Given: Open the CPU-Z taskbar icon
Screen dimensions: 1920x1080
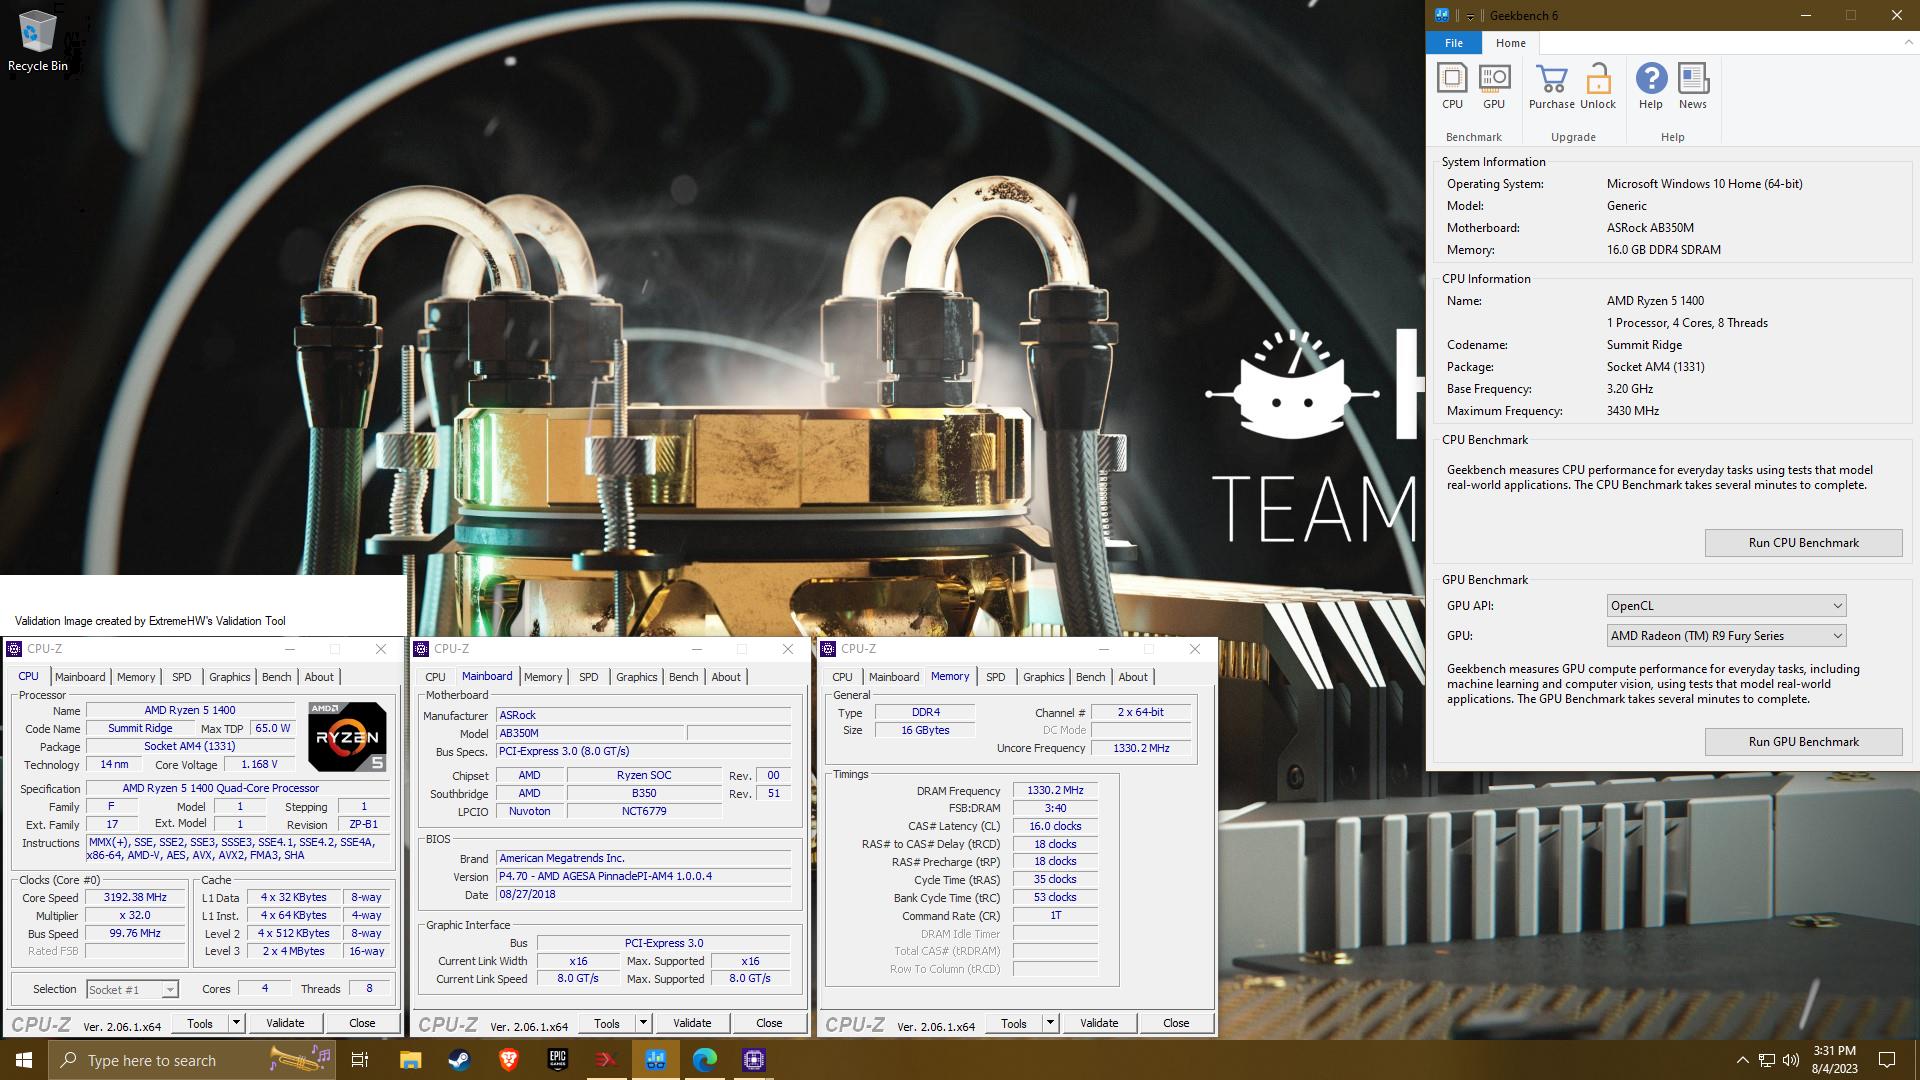Looking at the screenshot, I should (754, 1060).
